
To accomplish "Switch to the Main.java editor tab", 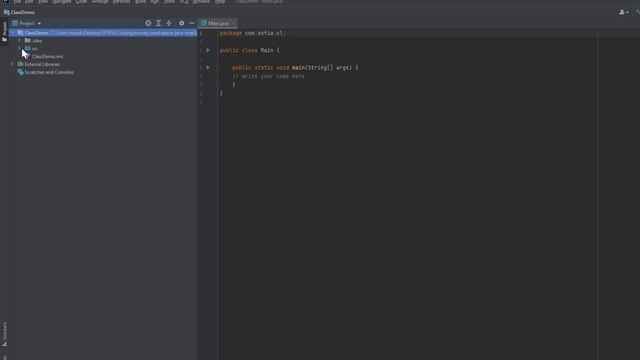I will tap(218, 23).
